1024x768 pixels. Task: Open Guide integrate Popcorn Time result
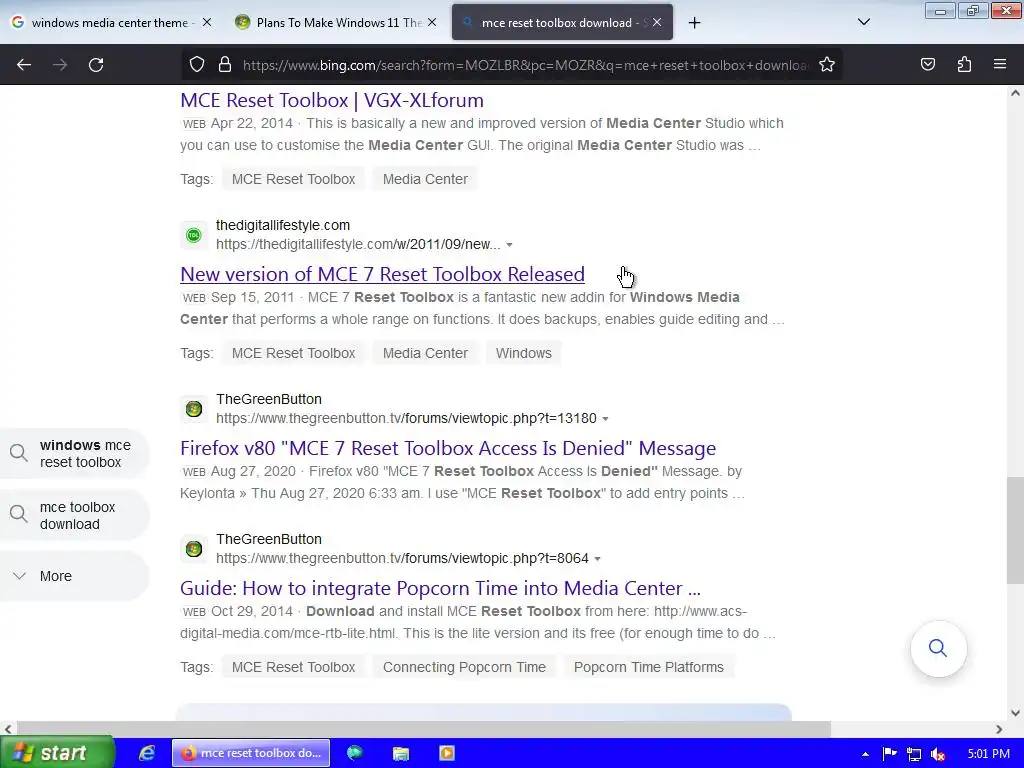click(x=440, y=588)
